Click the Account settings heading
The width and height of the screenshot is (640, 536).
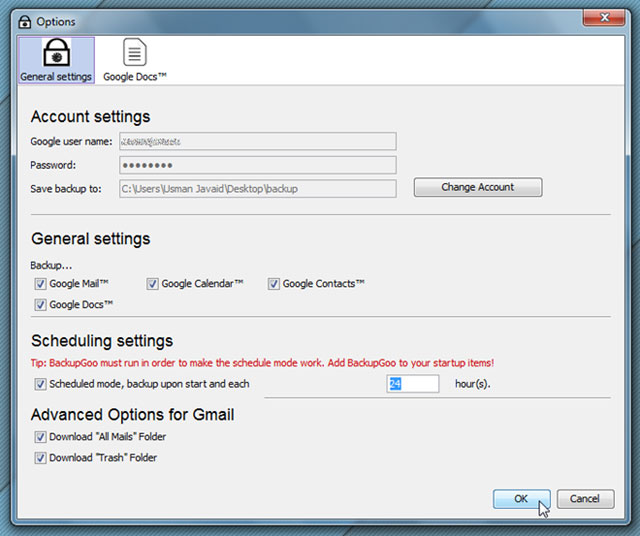coord(91,117)
